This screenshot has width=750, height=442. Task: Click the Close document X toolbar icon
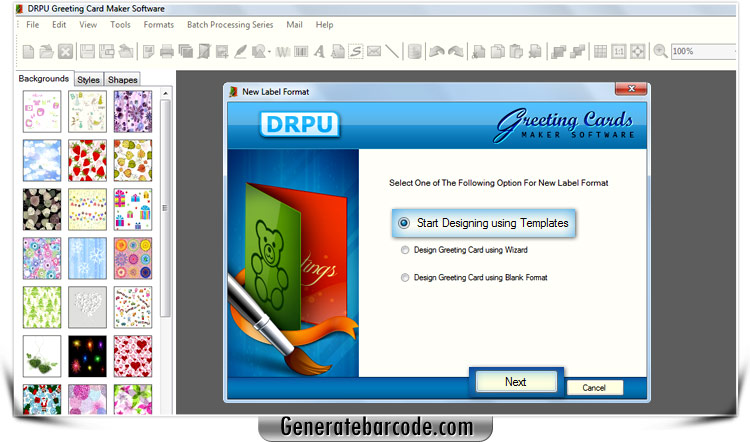click(66, 51)
